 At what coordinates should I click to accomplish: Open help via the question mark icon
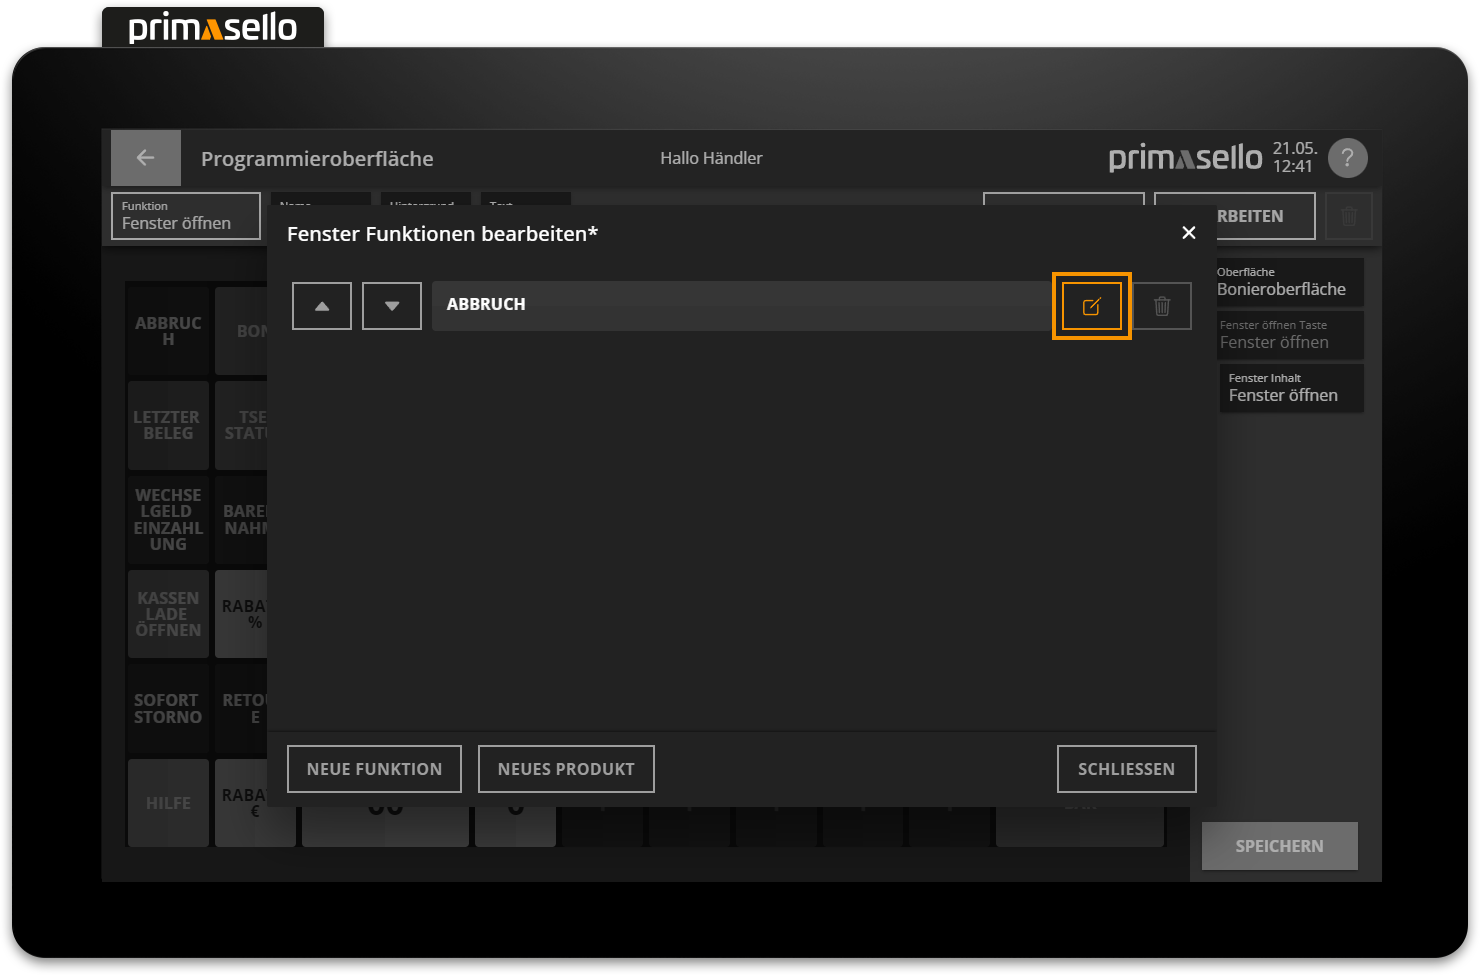click(x=1347, y=158)
